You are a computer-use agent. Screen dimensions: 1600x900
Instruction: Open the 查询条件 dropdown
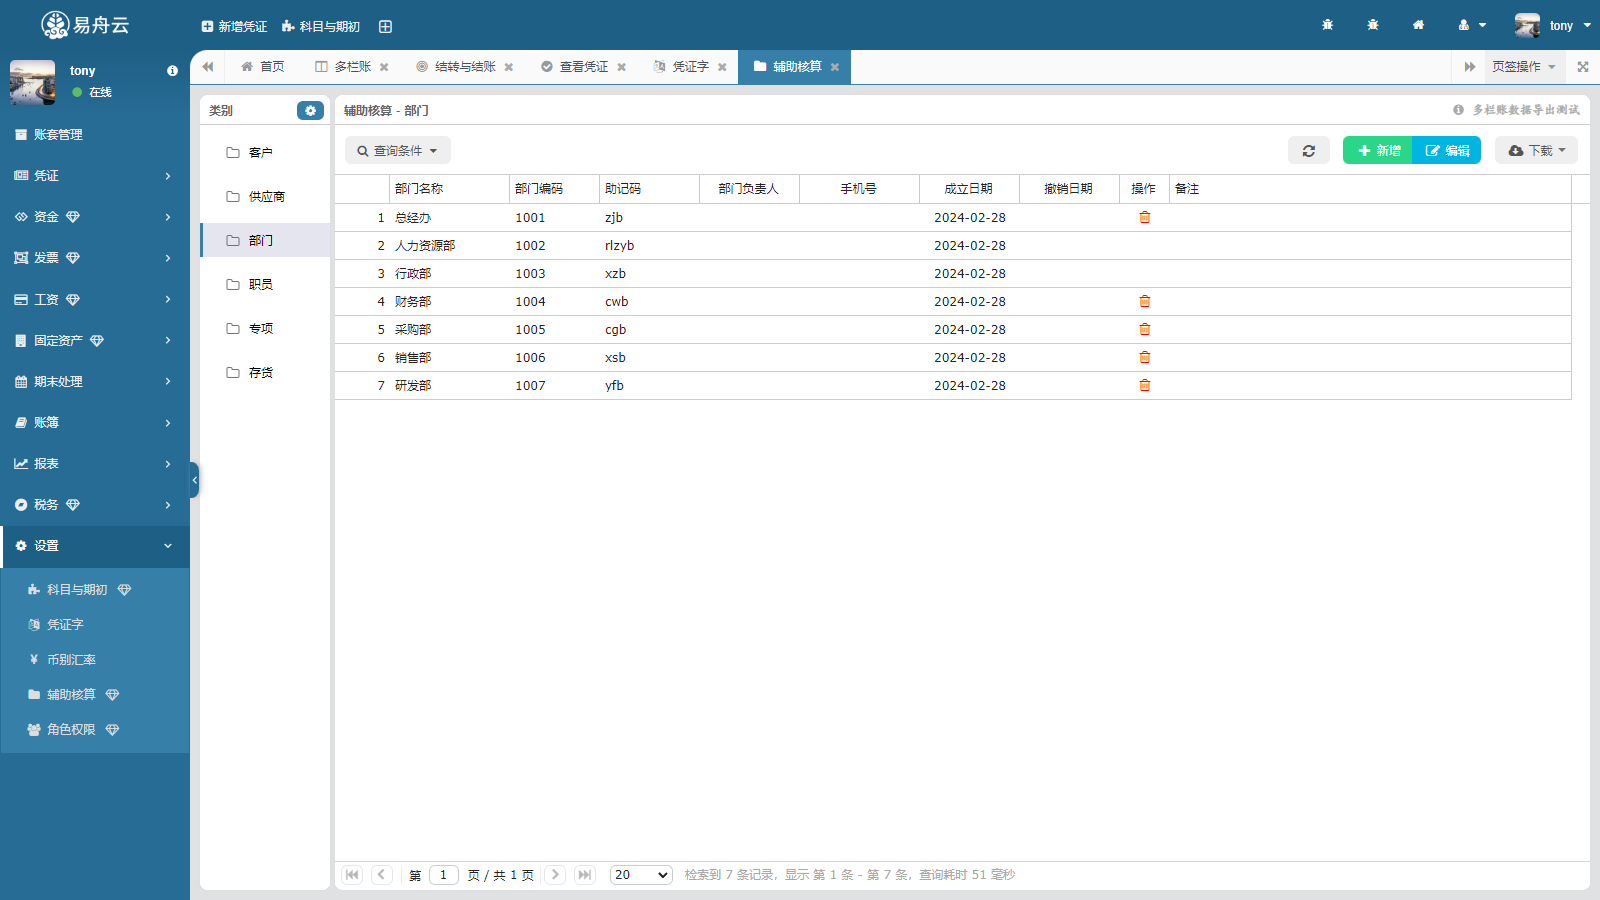pyautogui.click(x=398, y=150)
